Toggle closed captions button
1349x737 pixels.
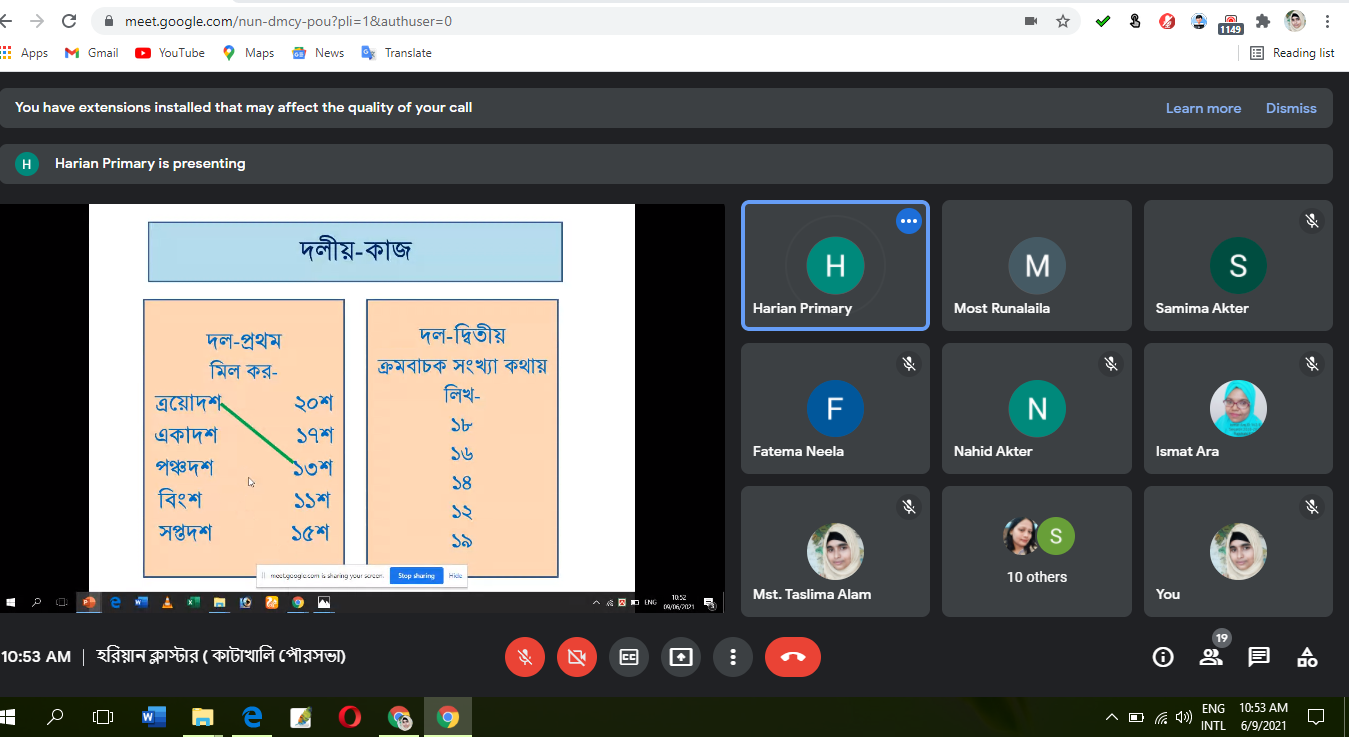point(629,657)
